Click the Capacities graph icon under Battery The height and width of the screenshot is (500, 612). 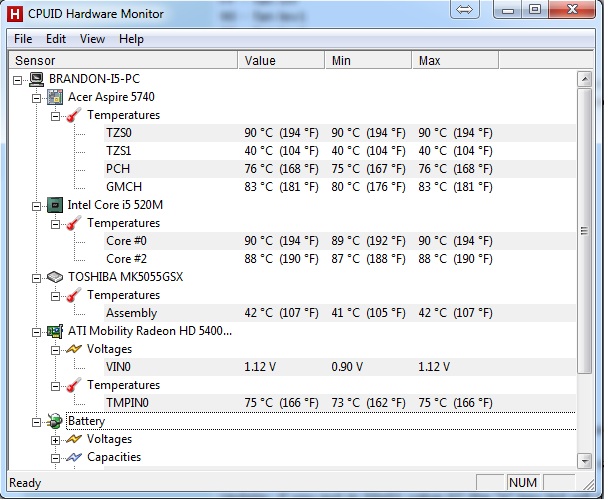(x=74, y=457)
